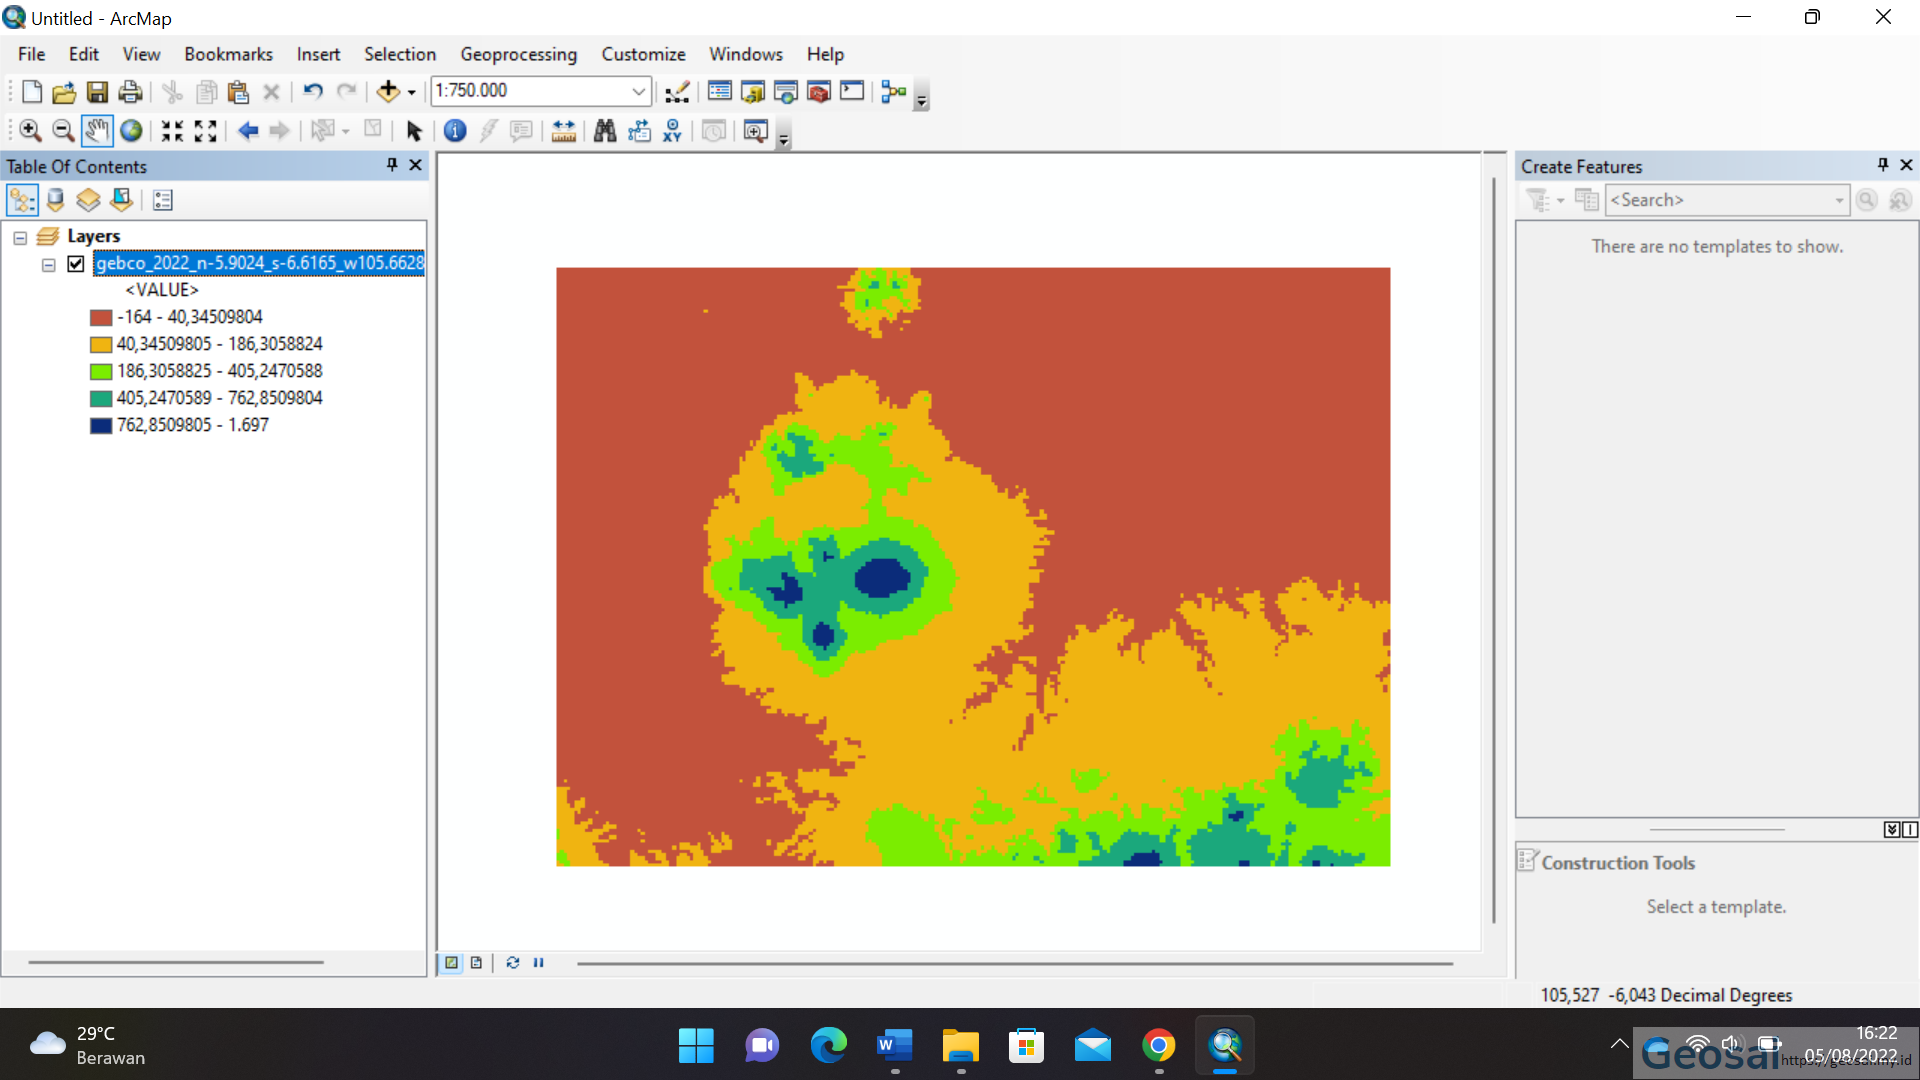Open the map scale dropdown
1920x1080 pixels.
pyautogui.click(x=638, y=91)
